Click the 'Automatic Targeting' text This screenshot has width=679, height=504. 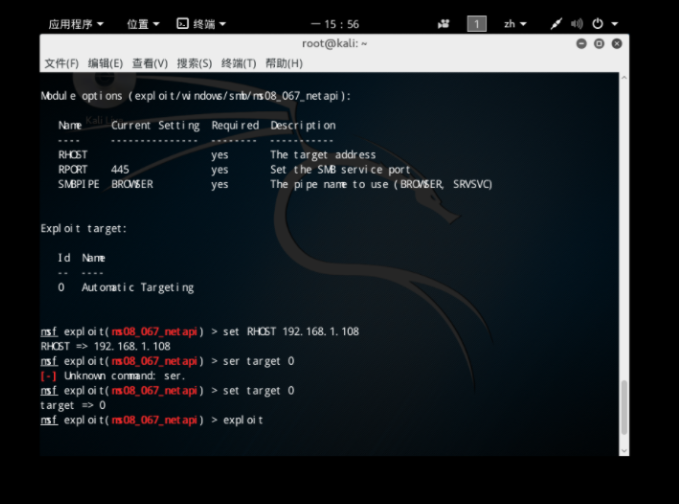click(138, 288)
